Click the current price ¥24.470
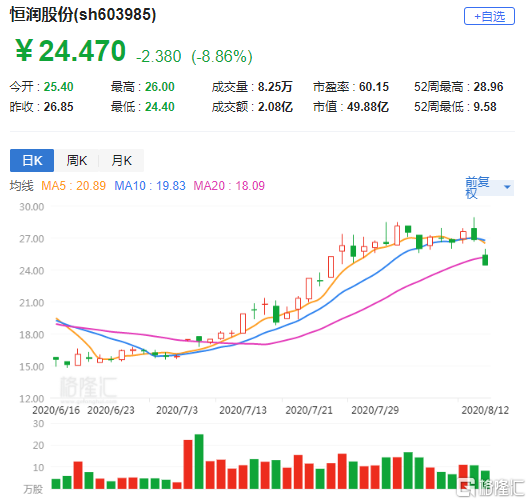 coord(71,51)
